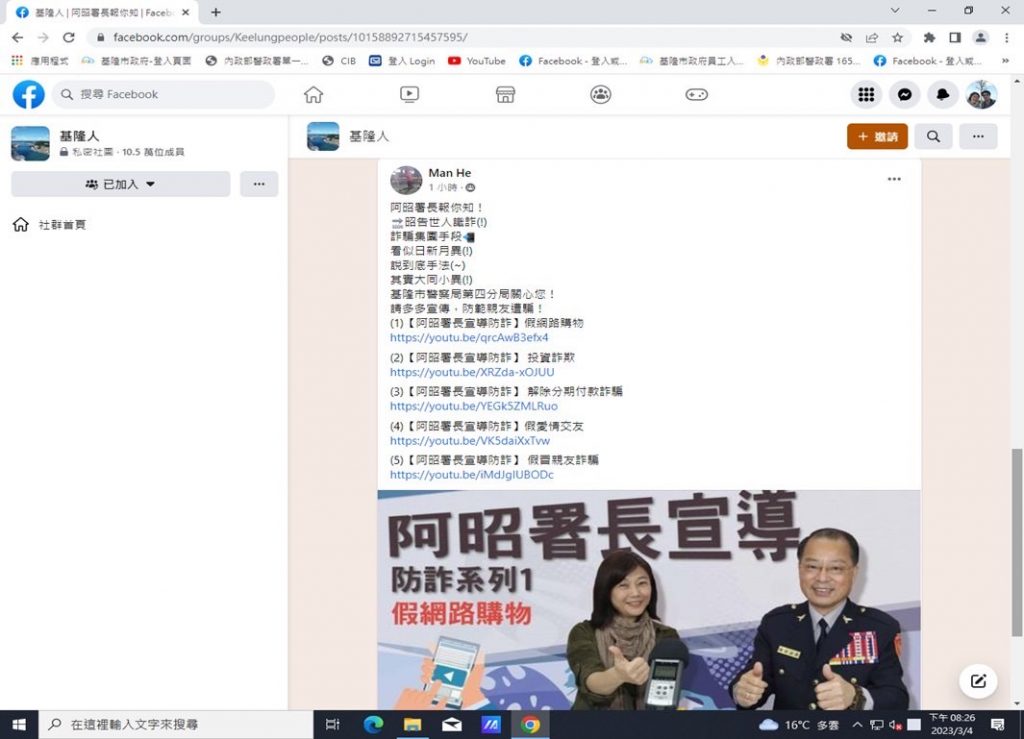
Task: Click the page vertical scrollbar thumb
Action: pos(1017,540)
